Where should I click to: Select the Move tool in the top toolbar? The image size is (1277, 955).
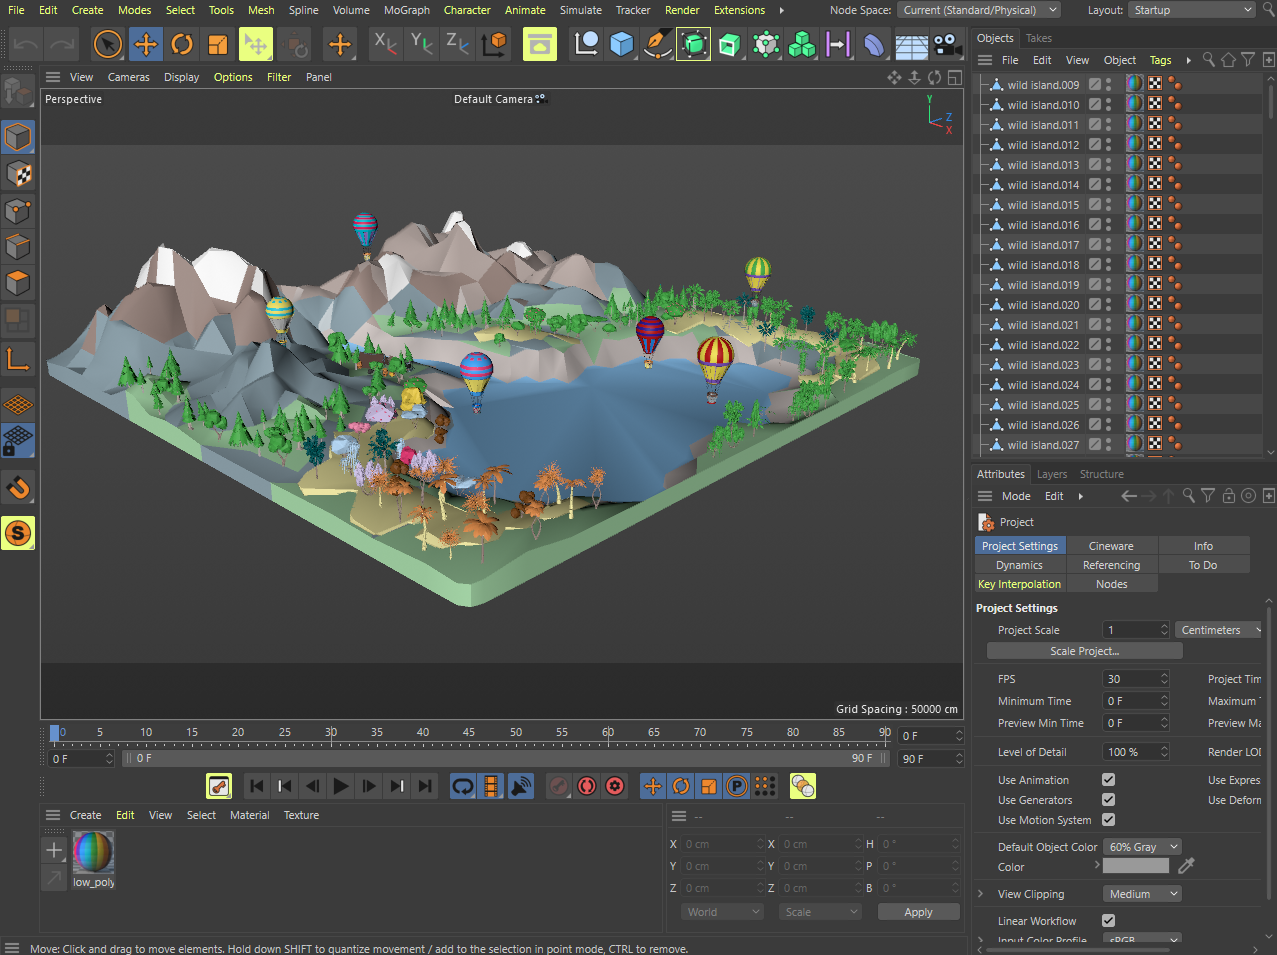146,45
